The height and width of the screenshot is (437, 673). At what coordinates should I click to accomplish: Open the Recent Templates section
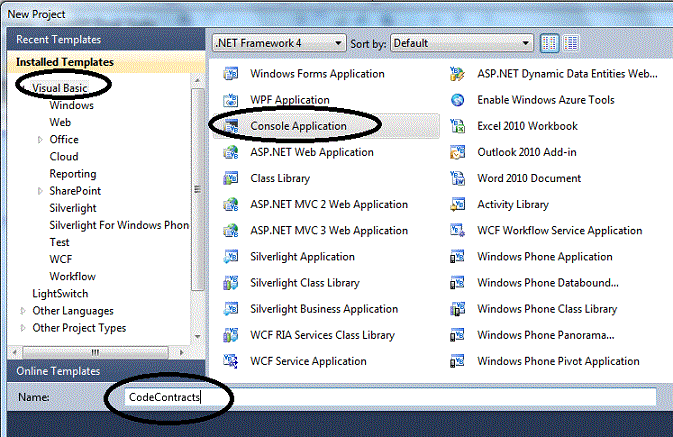pos(106,39)
